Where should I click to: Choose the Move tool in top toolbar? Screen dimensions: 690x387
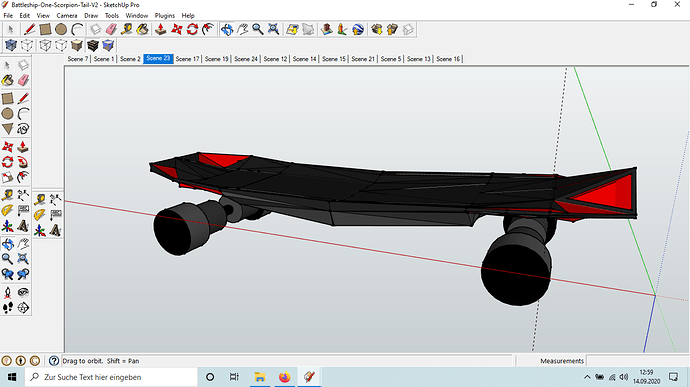pyautogui.click(x=176, y=29)
